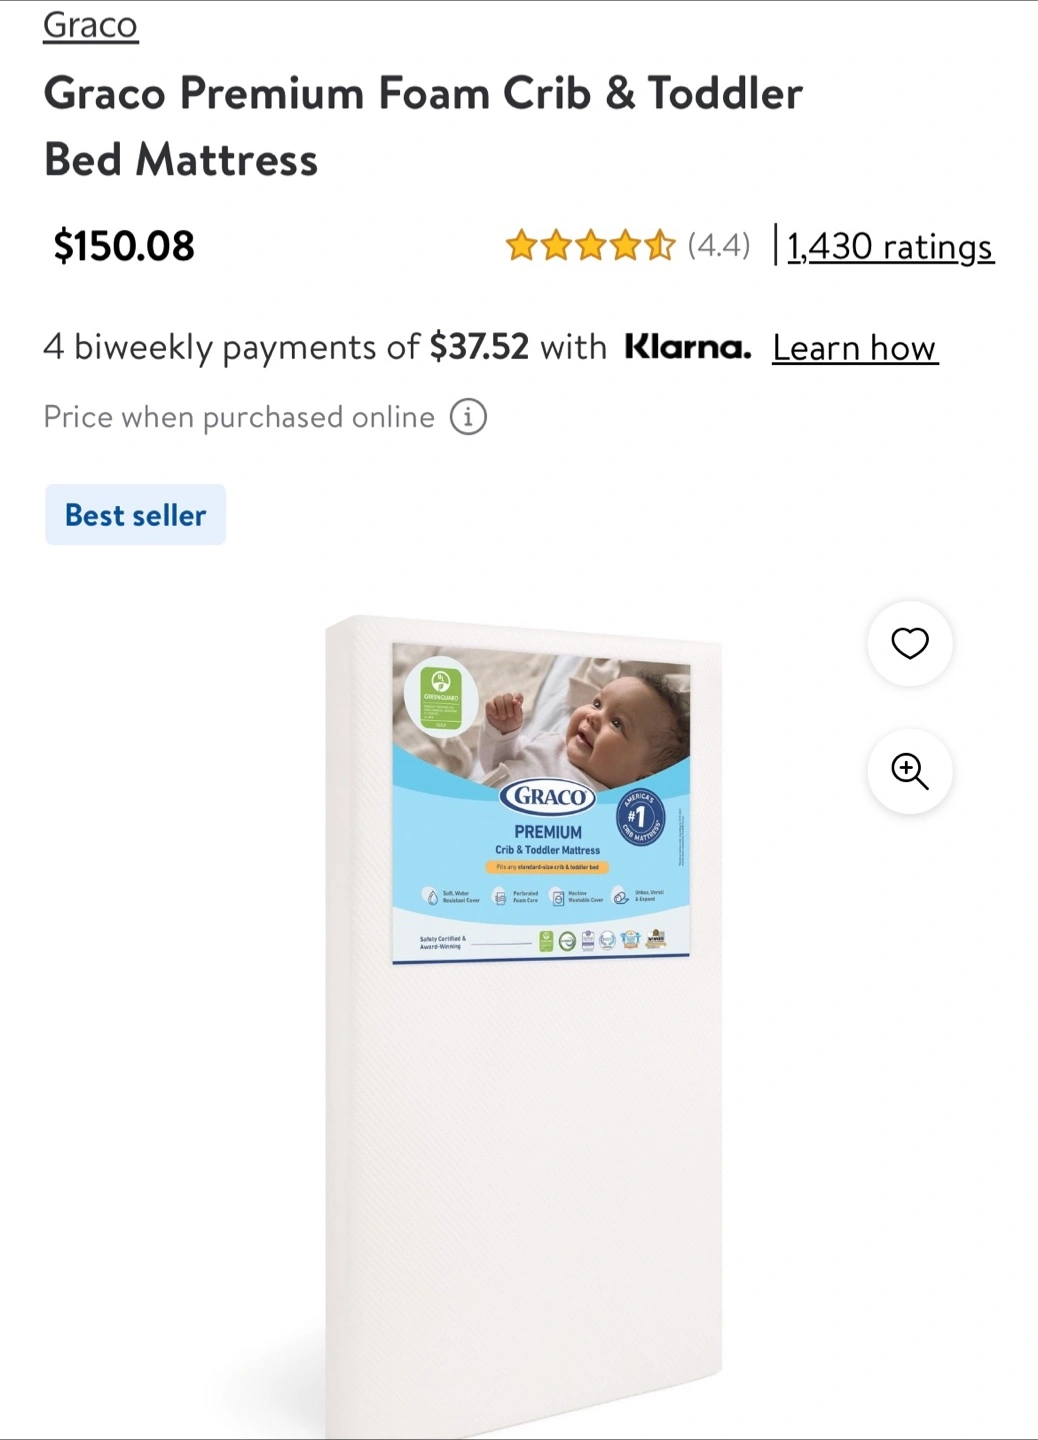The width and height of the screenshot is (1038, 1440).
Task: Tap the heart favorite icon
Action: coord(910,643)
